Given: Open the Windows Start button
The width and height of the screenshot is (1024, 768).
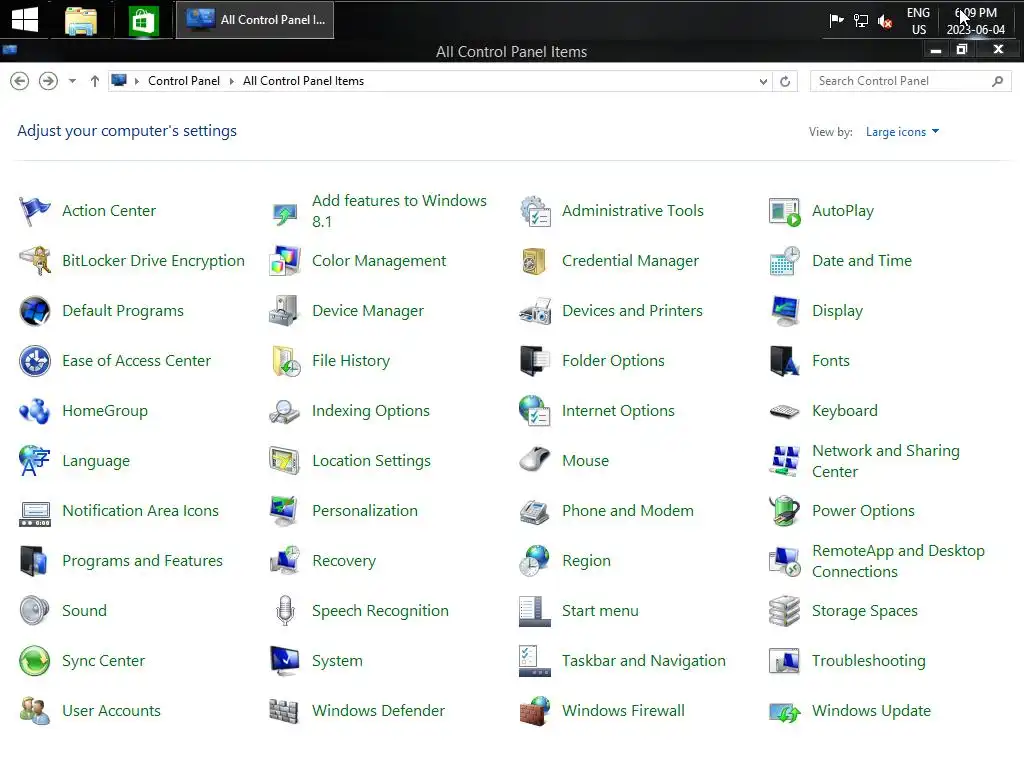Looking at the screenshot, I should (25, 20).
